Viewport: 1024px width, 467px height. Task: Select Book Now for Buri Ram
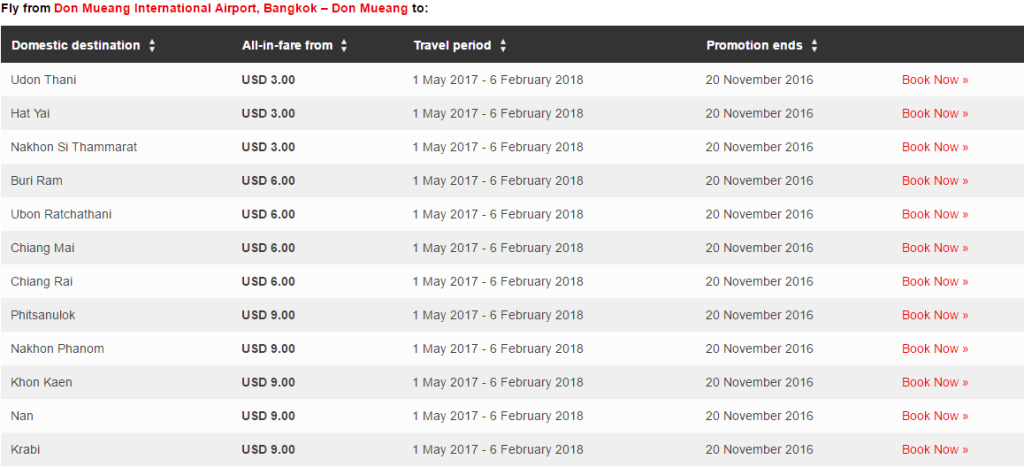pyautogui.click(x=934, y=181)
